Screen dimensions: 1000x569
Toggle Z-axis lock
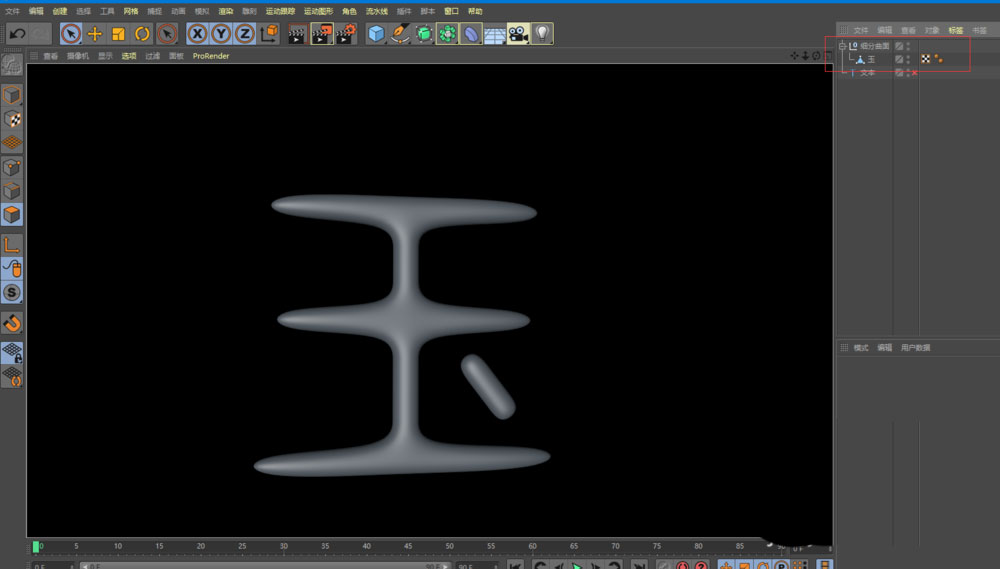tap(245, 34)
